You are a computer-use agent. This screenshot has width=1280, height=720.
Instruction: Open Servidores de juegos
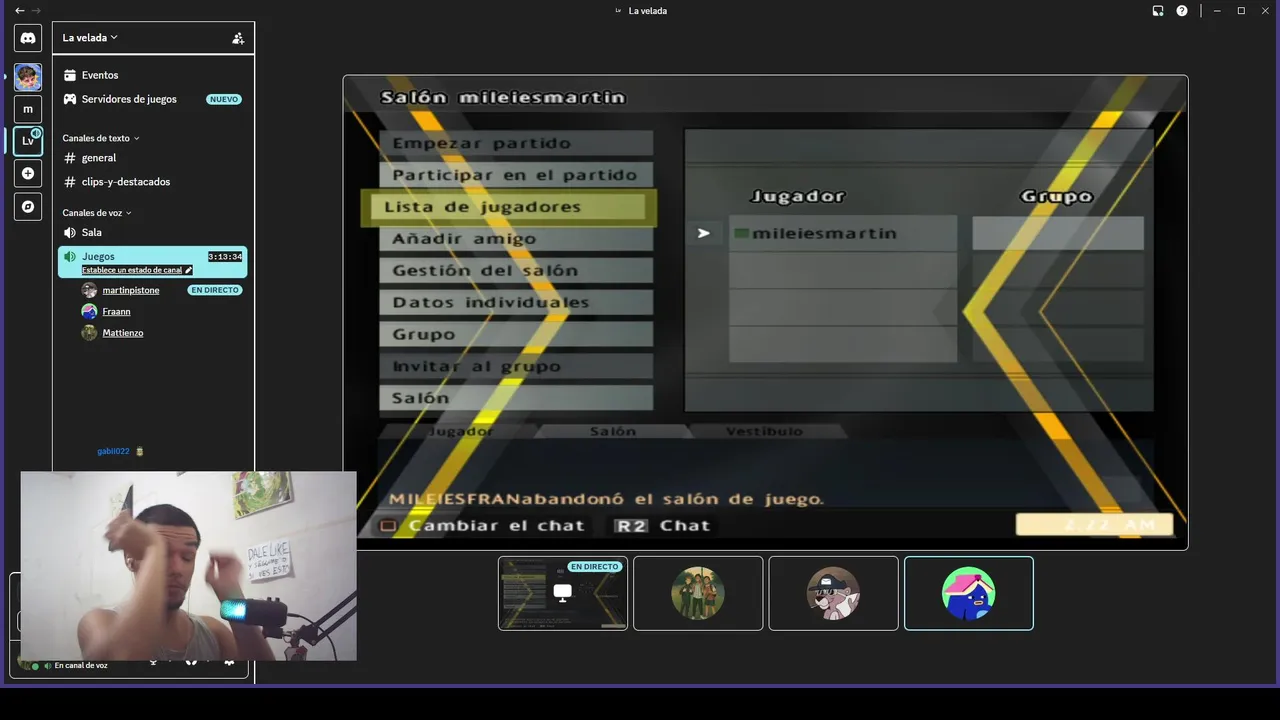click(153, 99)
